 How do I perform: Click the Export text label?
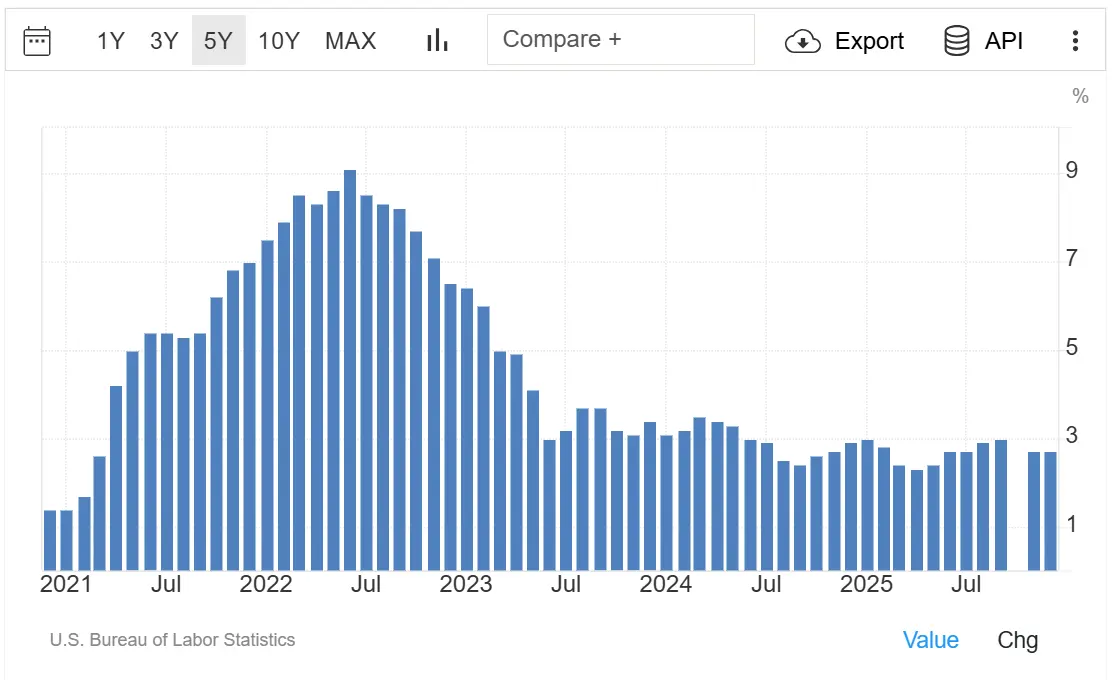point(869,41)
